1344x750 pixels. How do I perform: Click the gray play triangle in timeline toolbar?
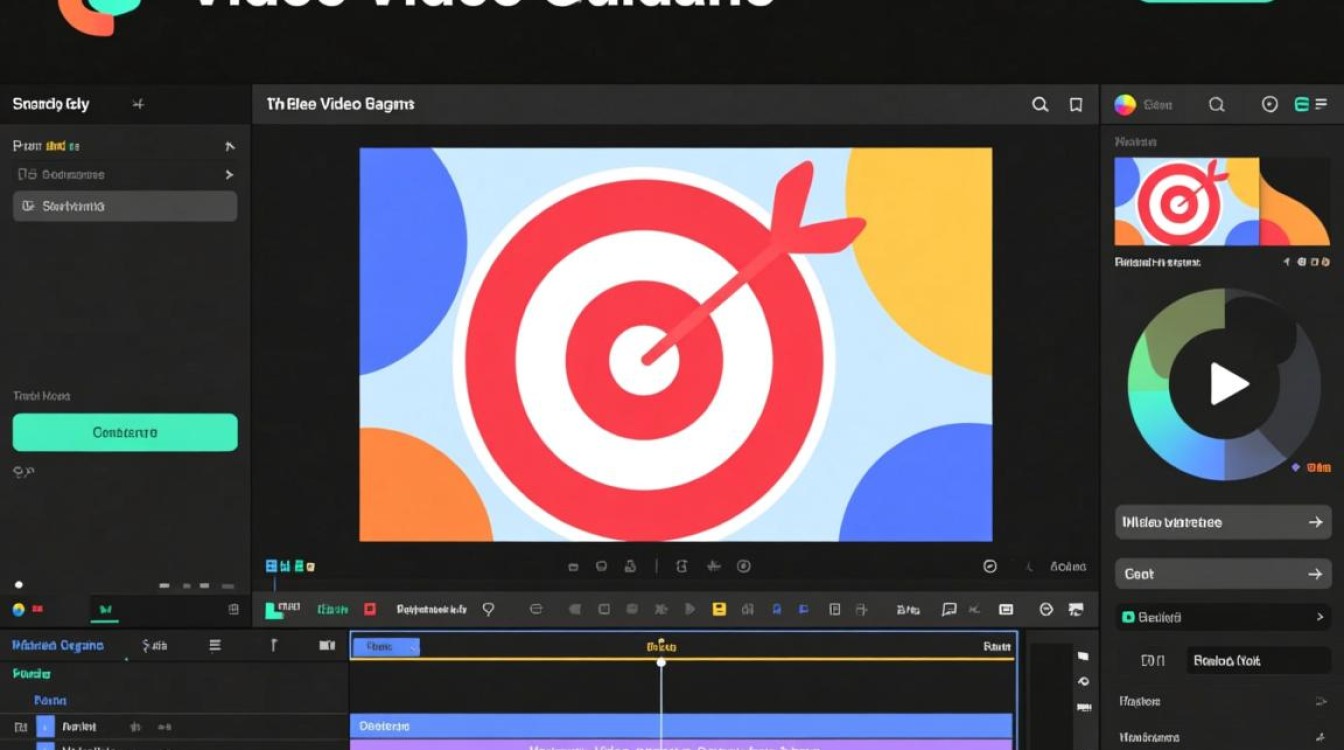[x=689, y=608]
